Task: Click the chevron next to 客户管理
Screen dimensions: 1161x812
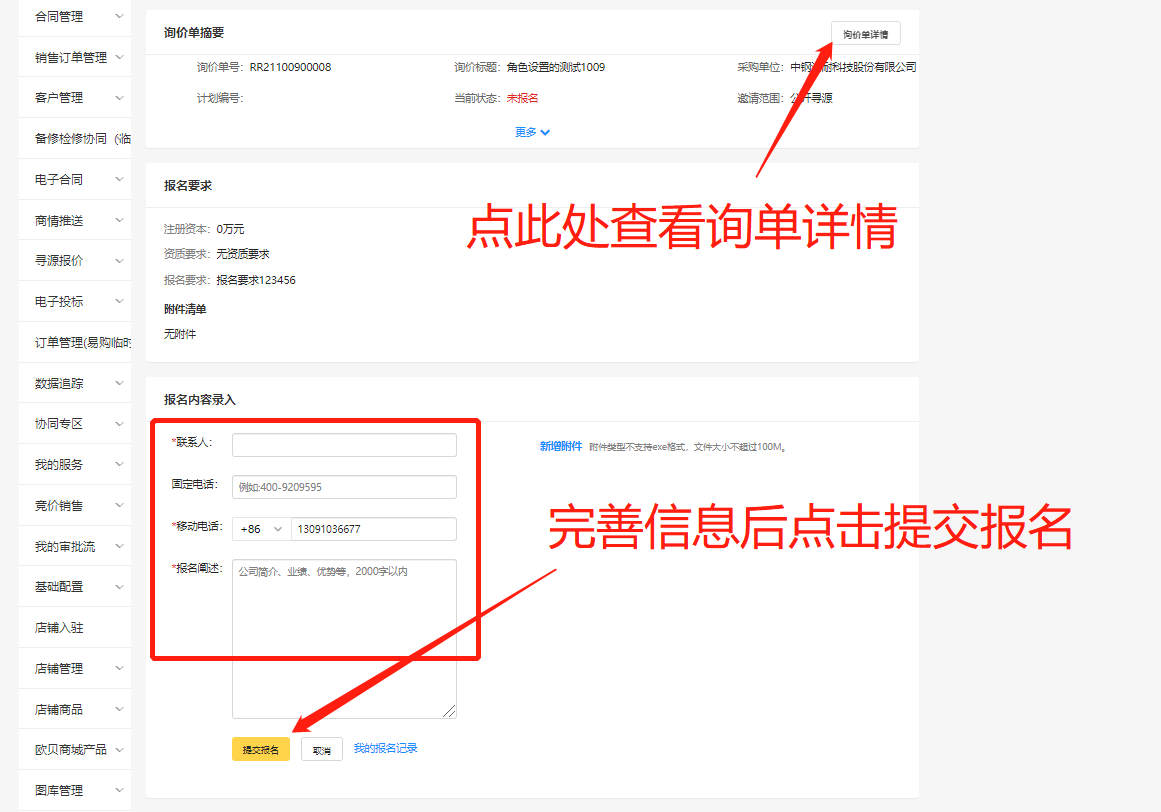Action: (x=119, y=98)
